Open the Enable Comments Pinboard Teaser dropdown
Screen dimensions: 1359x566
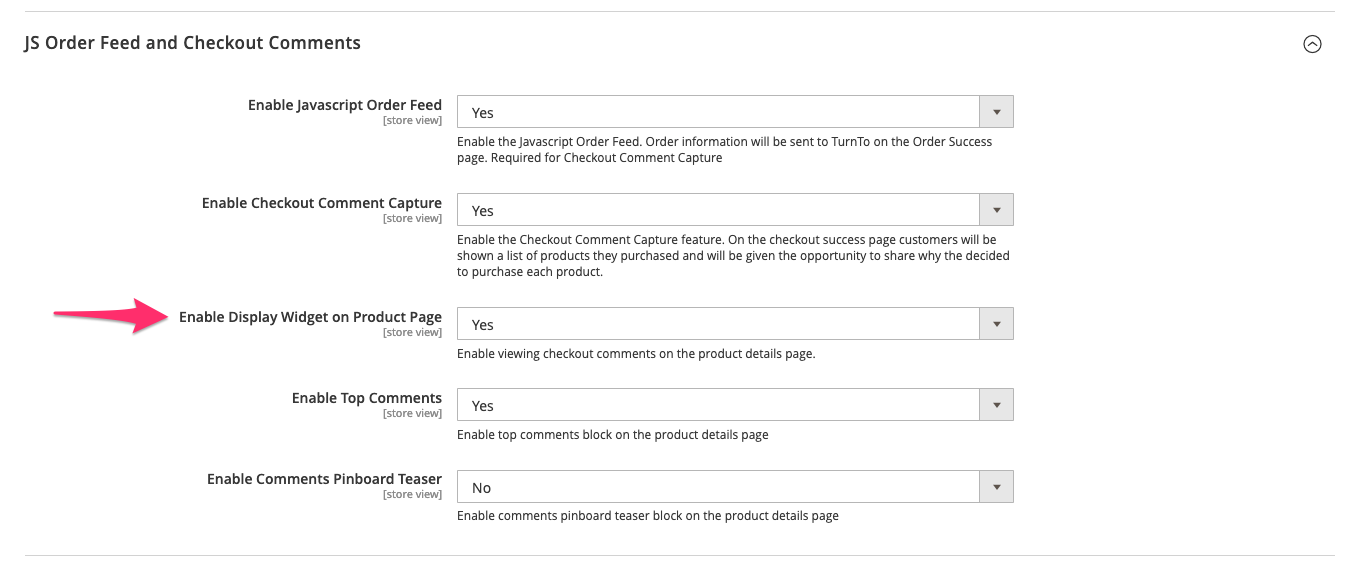click(x=717, y=487)
